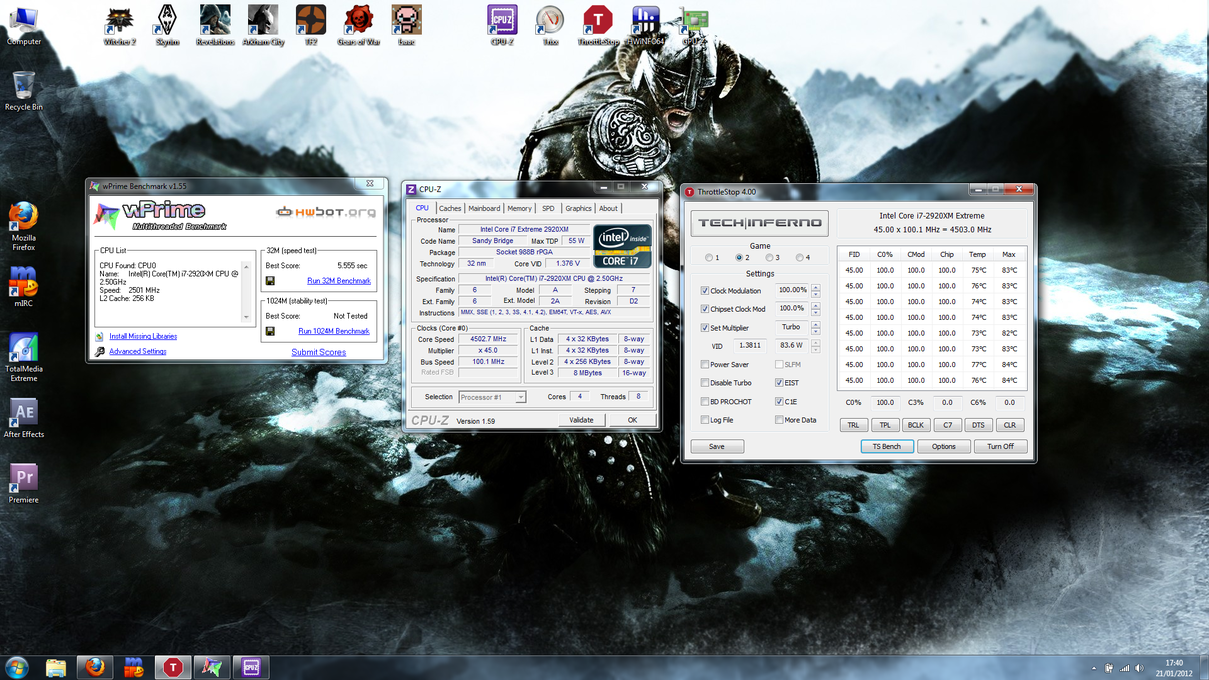Open the Processor #1 selection dropdown

pos(520,397)
